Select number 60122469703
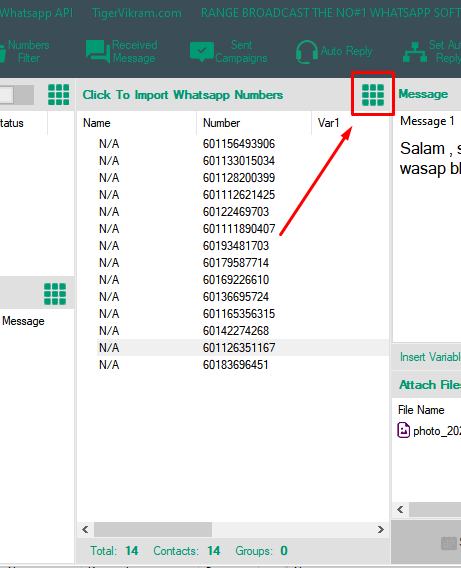The image size is (461, 568). point(236,212)
